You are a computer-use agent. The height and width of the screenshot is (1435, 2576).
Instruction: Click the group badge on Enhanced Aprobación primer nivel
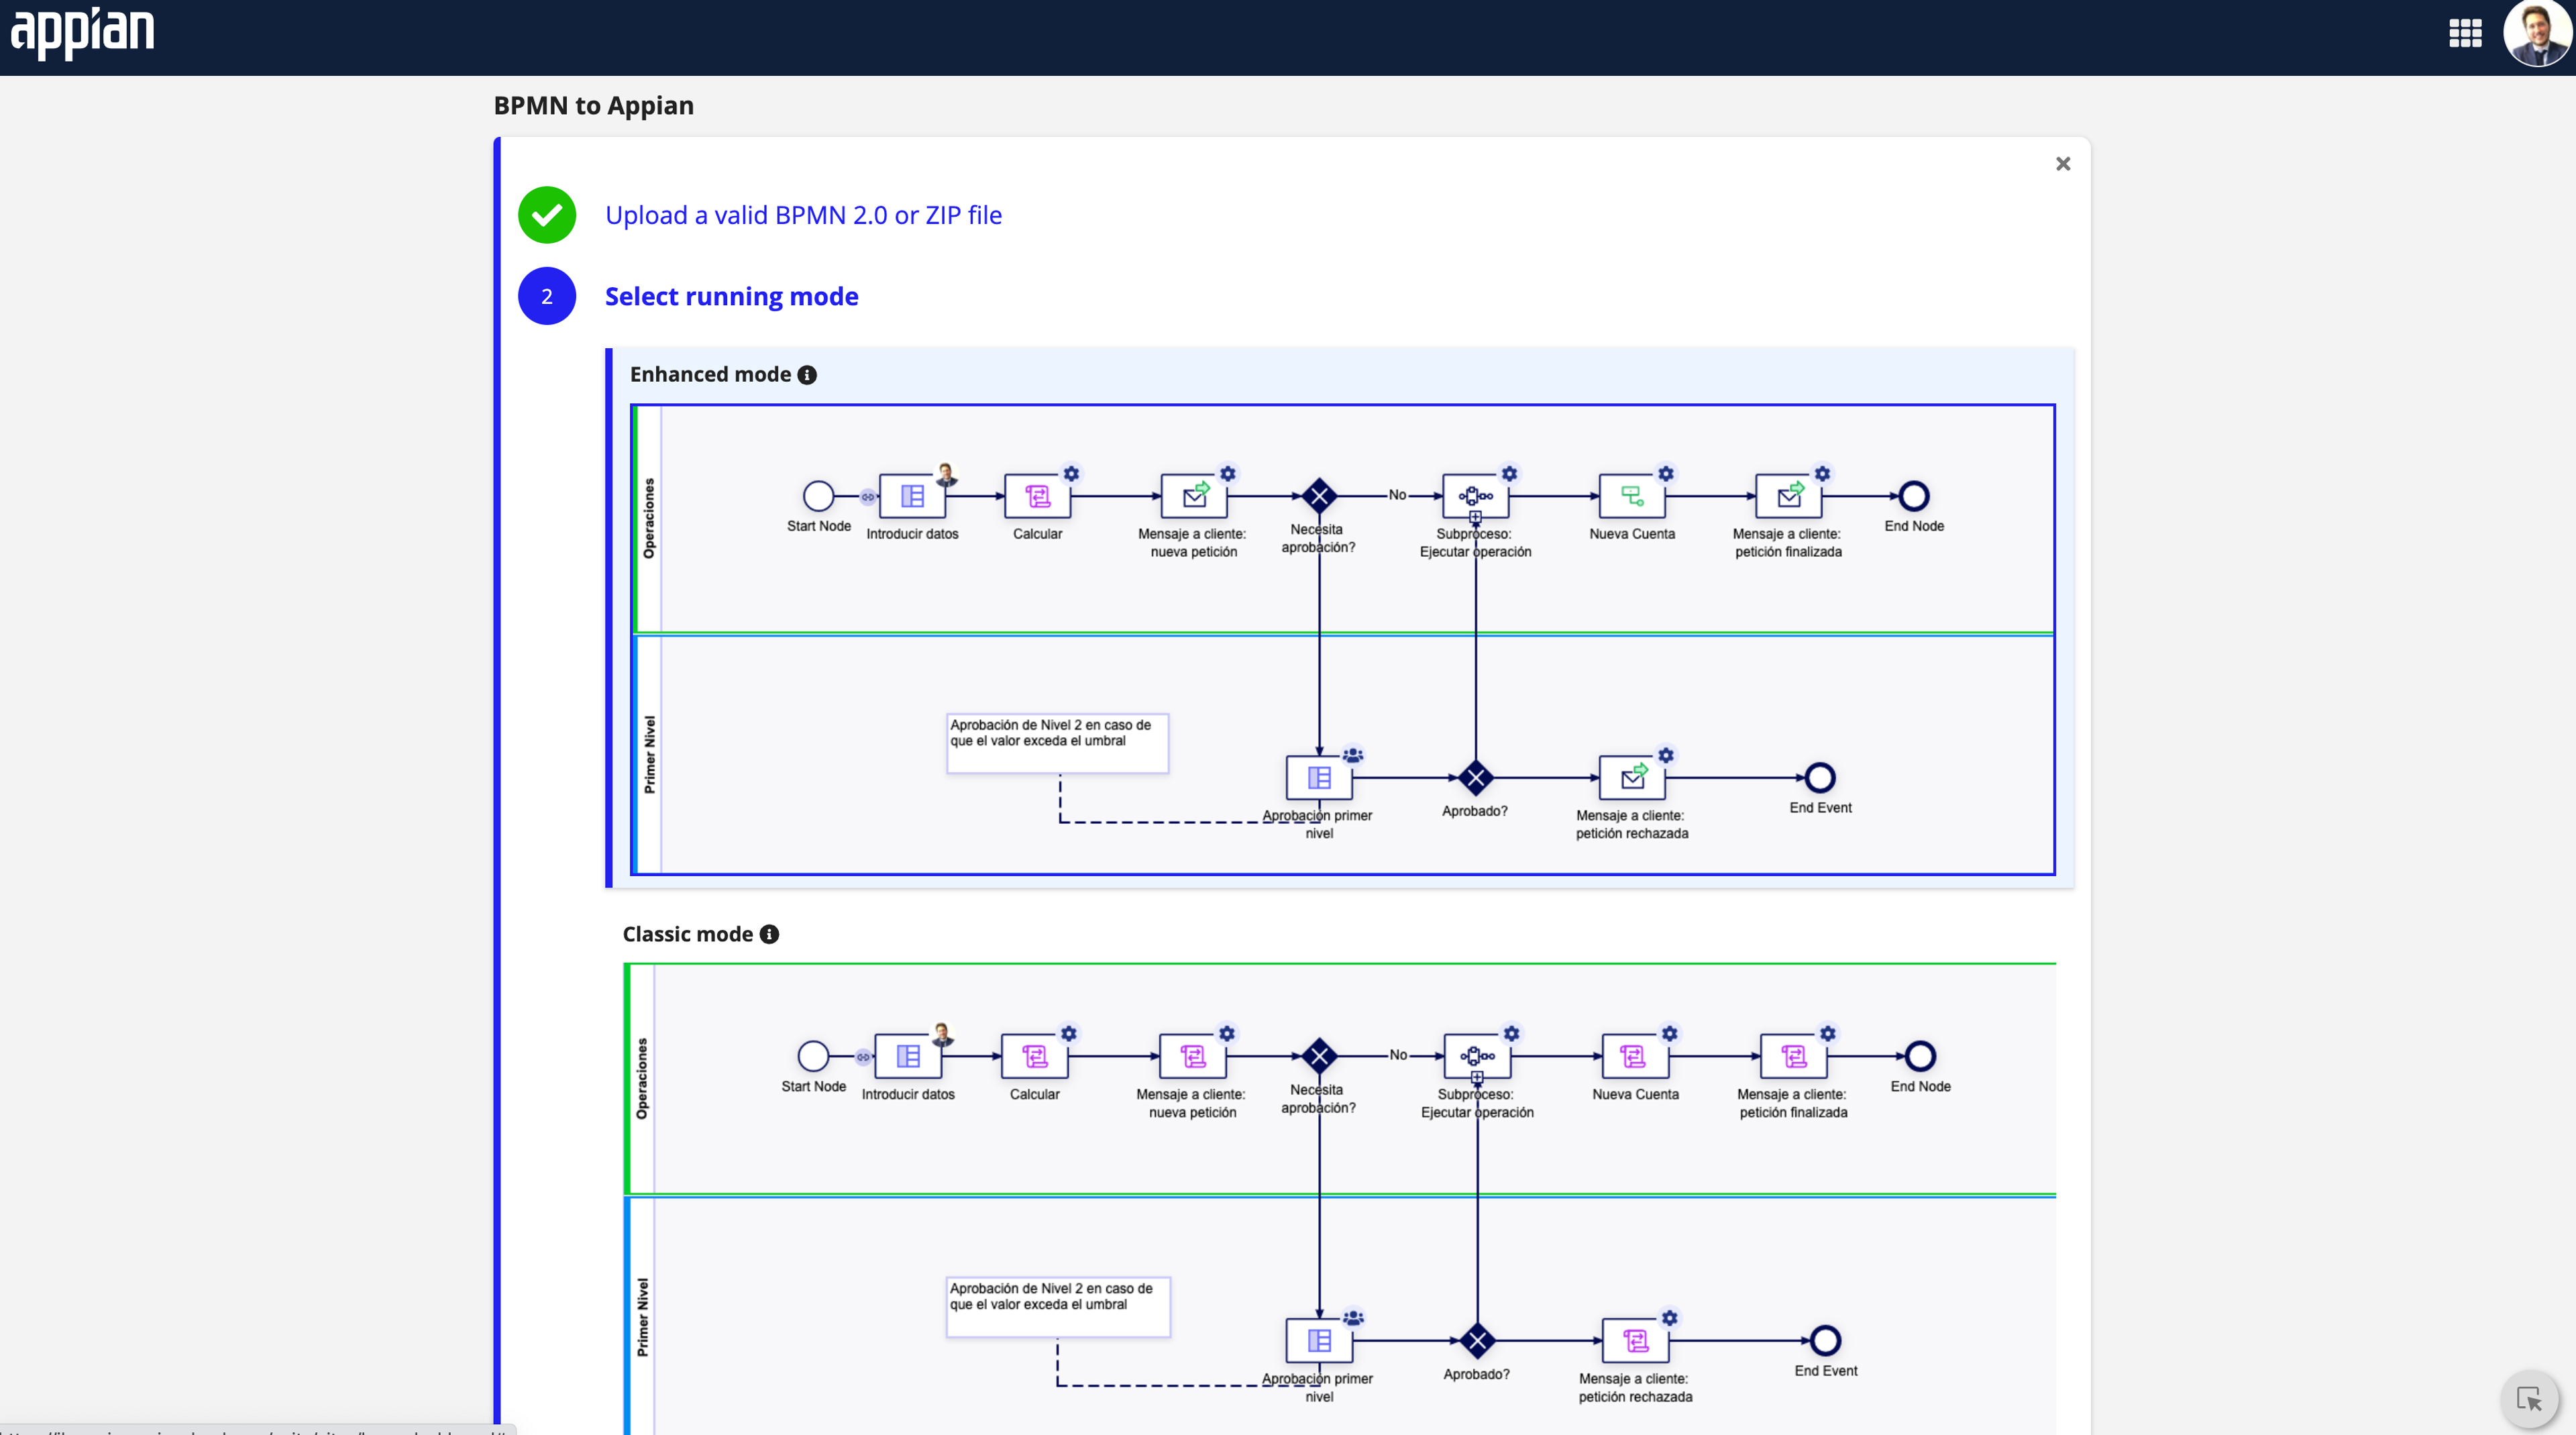1353,755
